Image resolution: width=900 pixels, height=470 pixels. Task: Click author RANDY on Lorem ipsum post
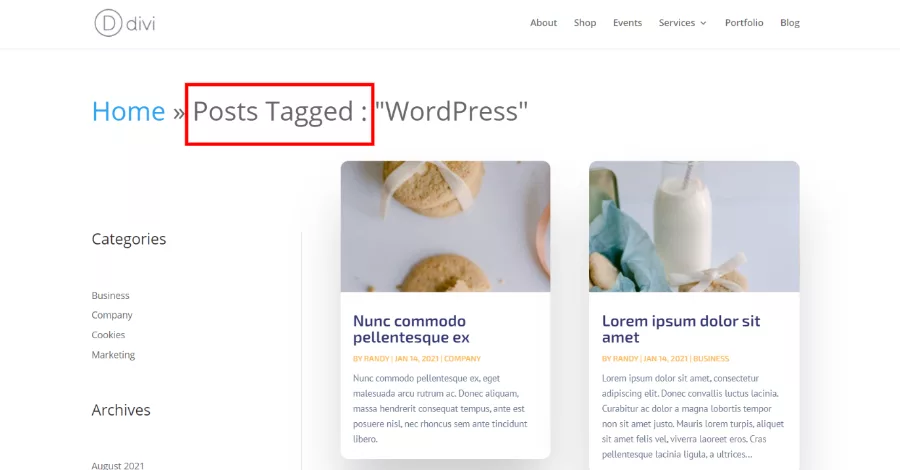click(626, 359)
